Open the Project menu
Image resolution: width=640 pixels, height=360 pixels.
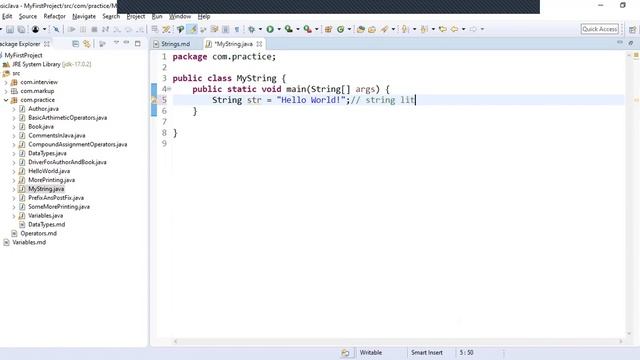136,16
